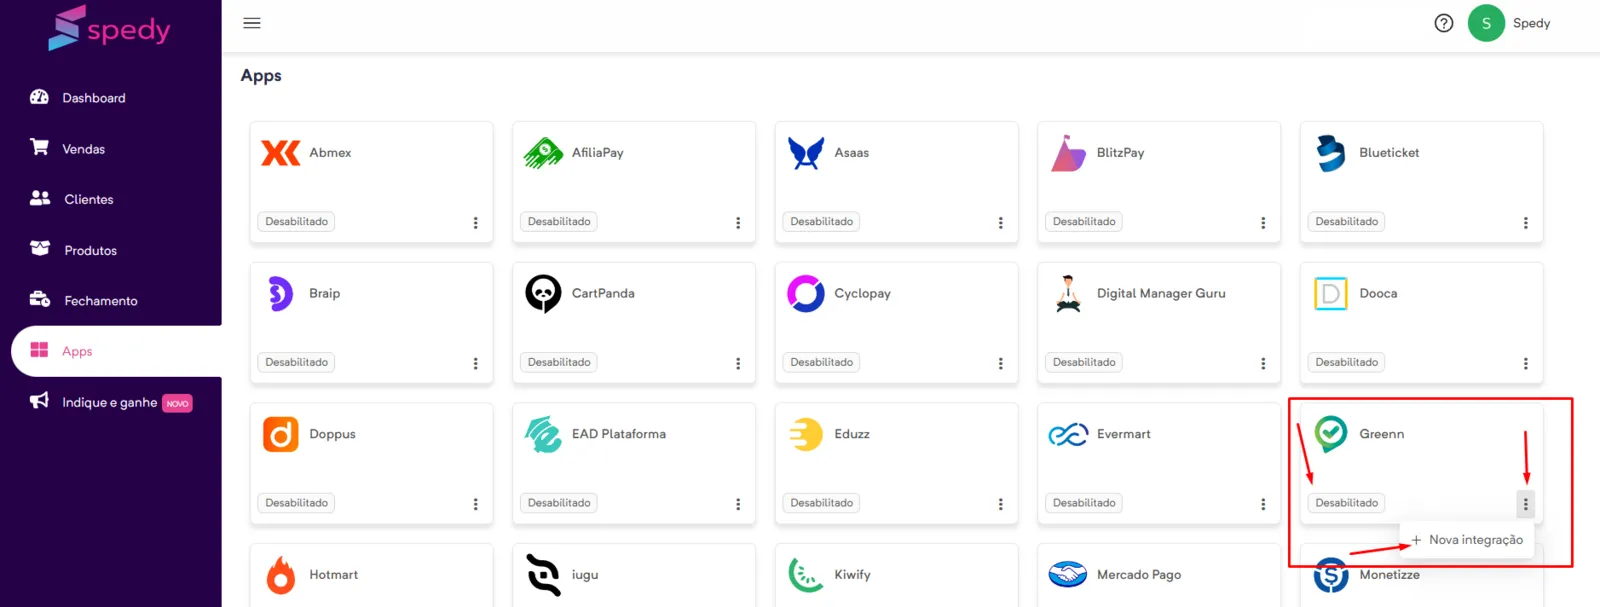Open the help question mark icon
1600x607 pixels.
point(1444,23)
